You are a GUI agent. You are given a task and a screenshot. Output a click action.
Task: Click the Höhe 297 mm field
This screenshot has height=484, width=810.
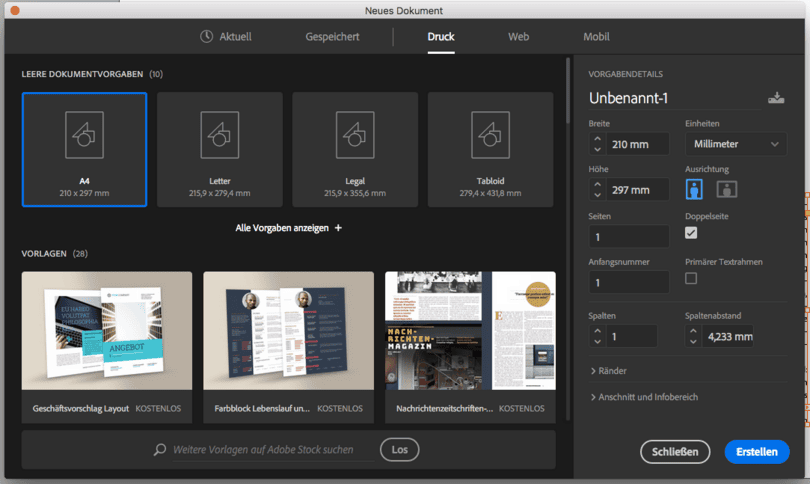click(637, 190)
